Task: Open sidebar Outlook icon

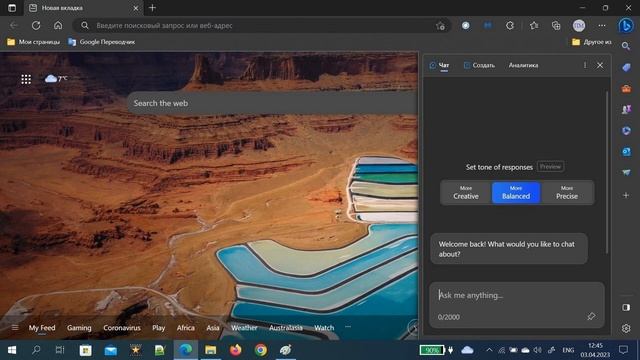Action: tap(626, 151)
